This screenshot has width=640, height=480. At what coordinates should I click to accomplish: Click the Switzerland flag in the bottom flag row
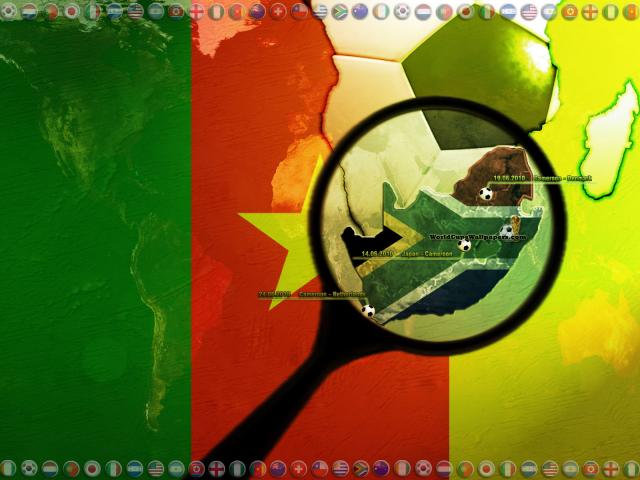[299, 468]
